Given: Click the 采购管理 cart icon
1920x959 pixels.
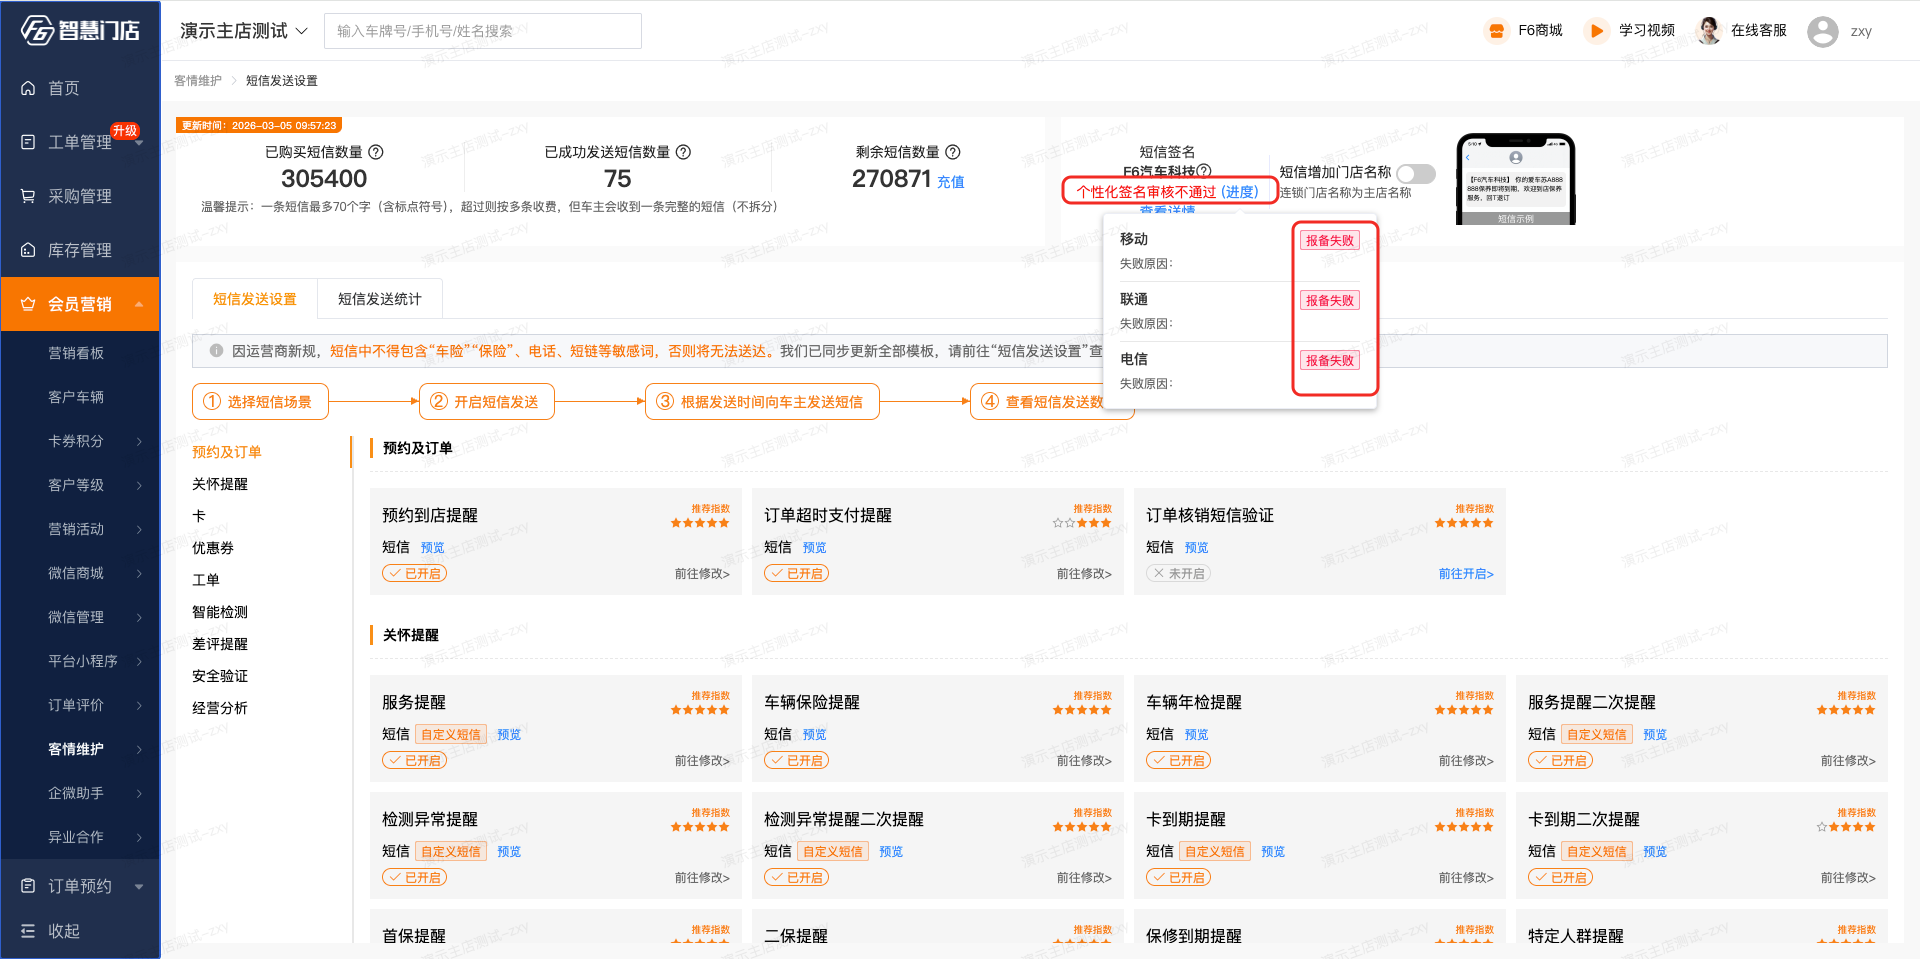Looking at the screenshot, I should [x=28, y=196].
